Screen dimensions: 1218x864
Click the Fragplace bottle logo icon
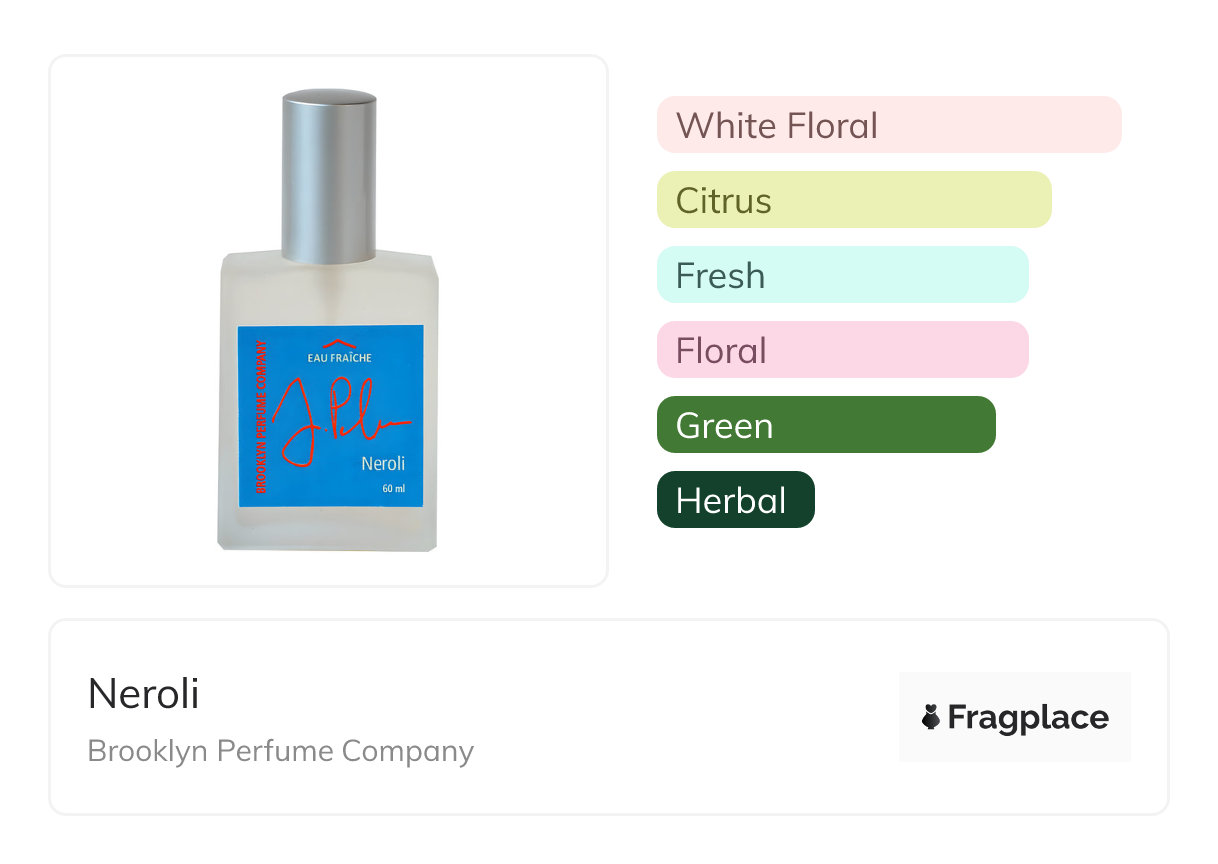coord(931,717)
